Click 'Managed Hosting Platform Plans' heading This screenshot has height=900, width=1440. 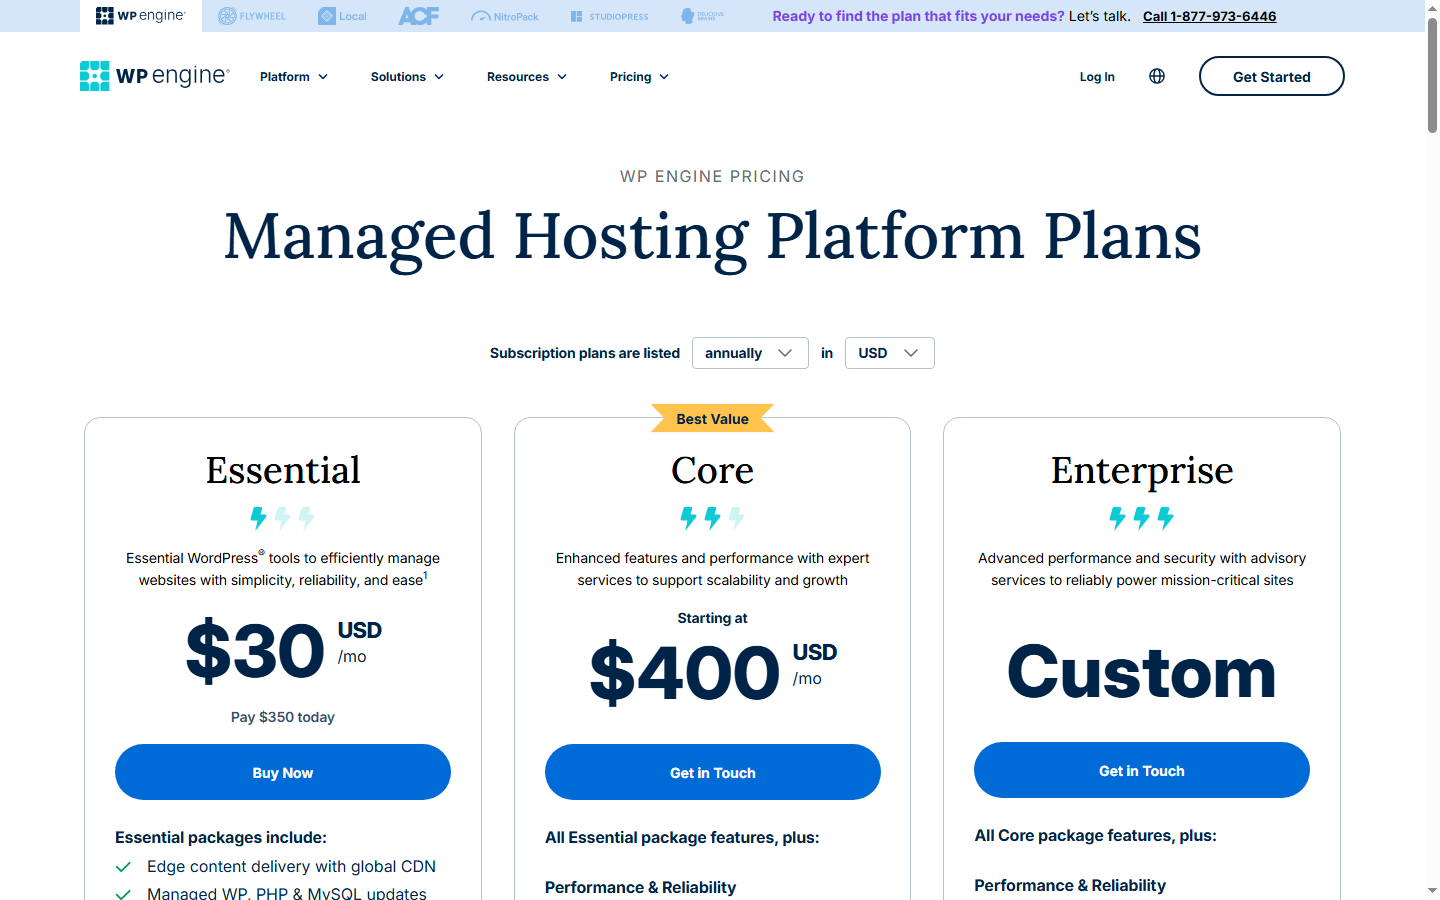(x=712, y=238)
